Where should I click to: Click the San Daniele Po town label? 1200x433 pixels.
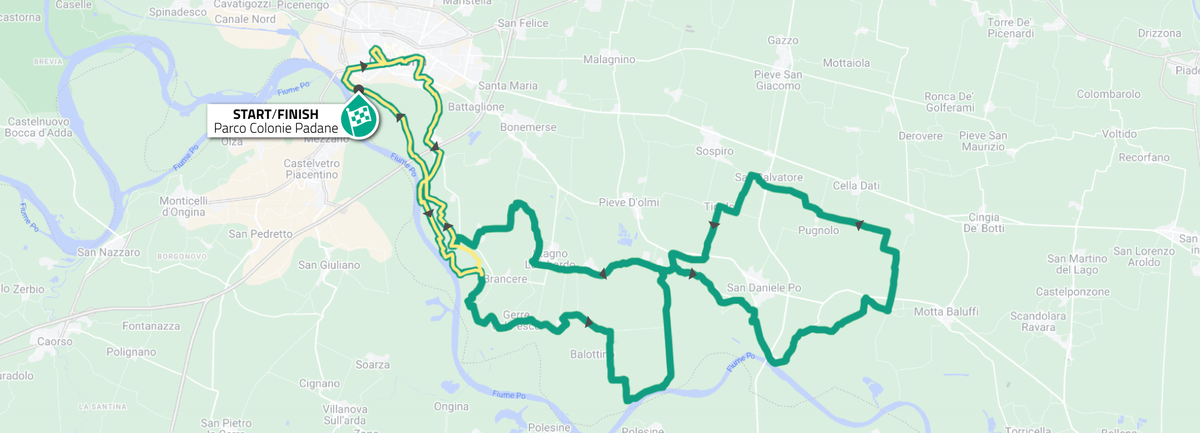click(x=765, y=288)
